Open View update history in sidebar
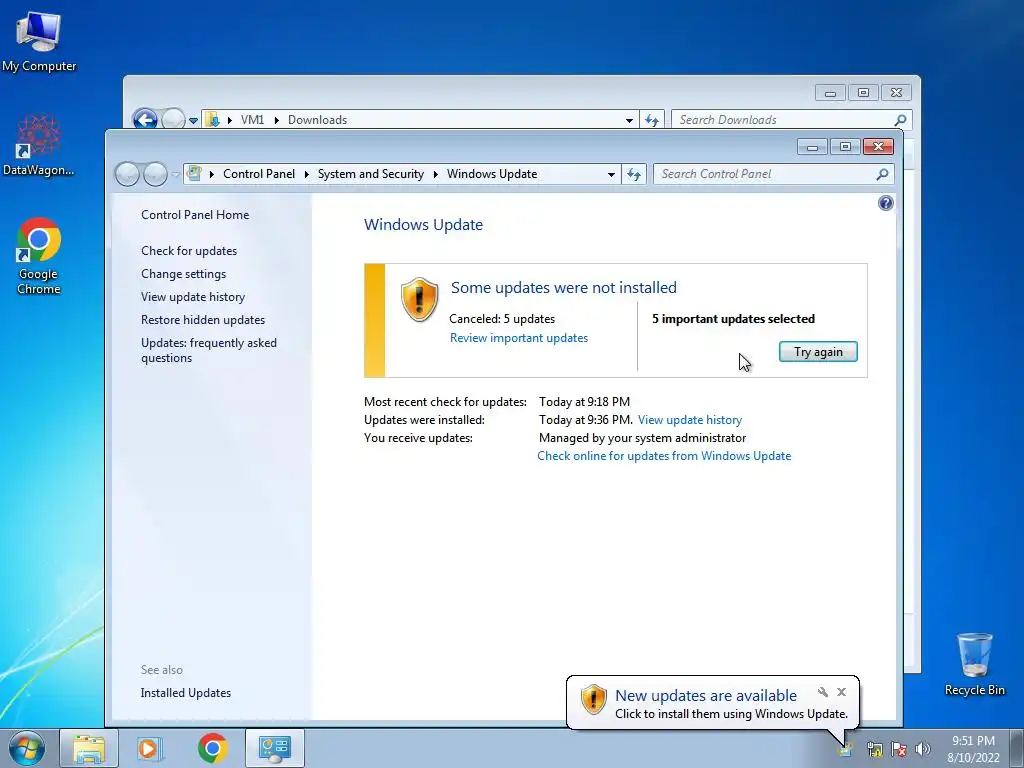The height and width of the screenshot is (768, 1024). click(x=193, y=296)
